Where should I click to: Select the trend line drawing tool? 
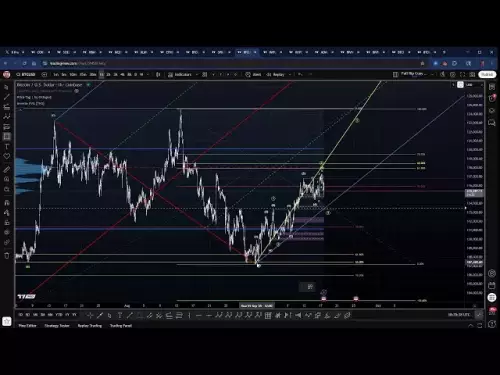6,97
